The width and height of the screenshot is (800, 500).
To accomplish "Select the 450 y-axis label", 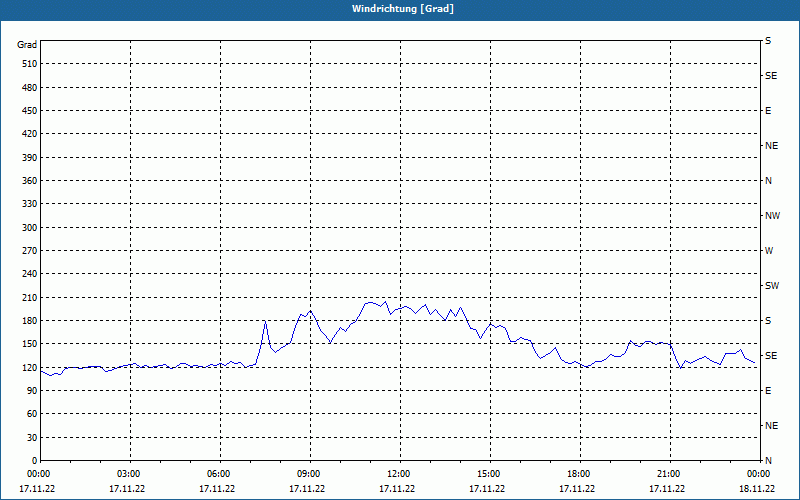I will click(30, 111).
